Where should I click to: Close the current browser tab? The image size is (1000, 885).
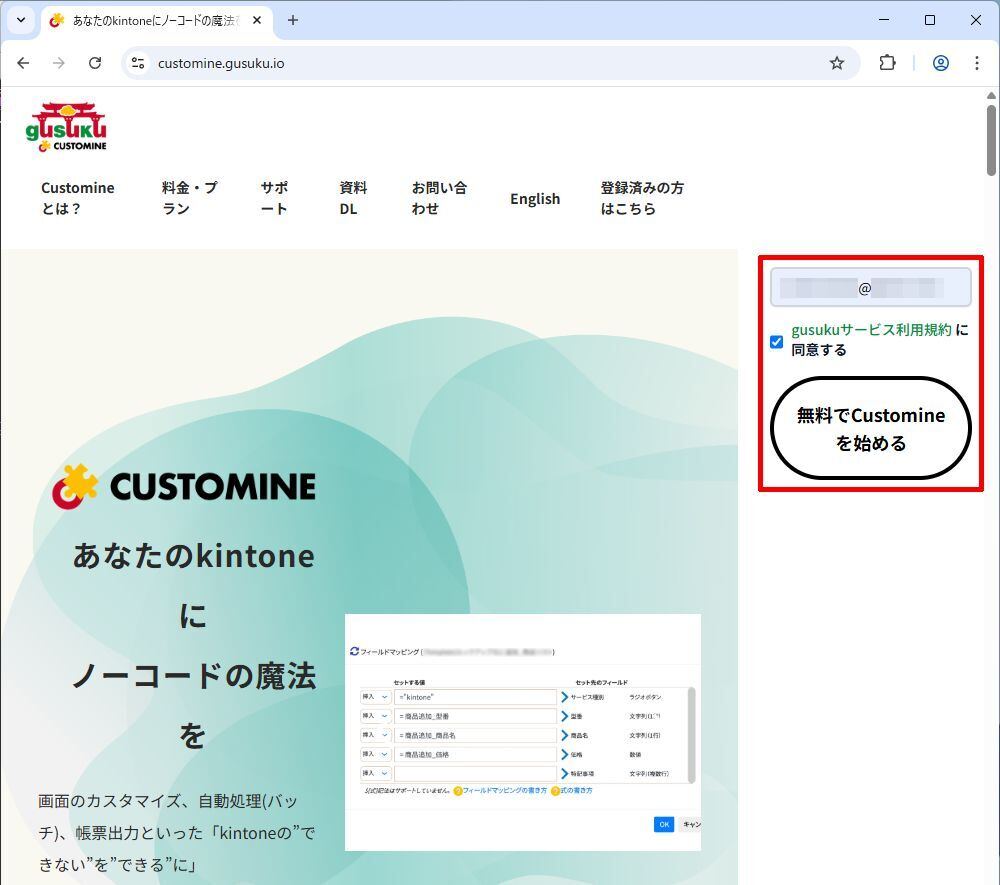[x=257, y=20]
